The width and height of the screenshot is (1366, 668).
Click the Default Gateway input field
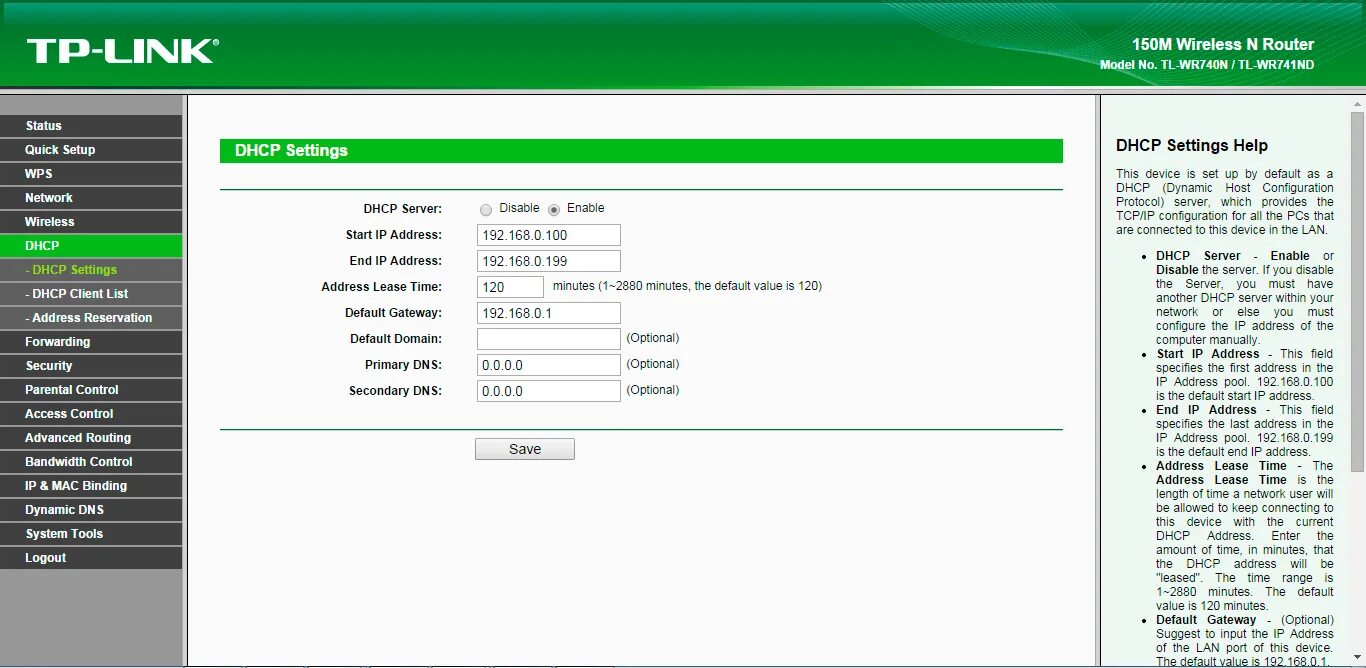pos(549,313)
